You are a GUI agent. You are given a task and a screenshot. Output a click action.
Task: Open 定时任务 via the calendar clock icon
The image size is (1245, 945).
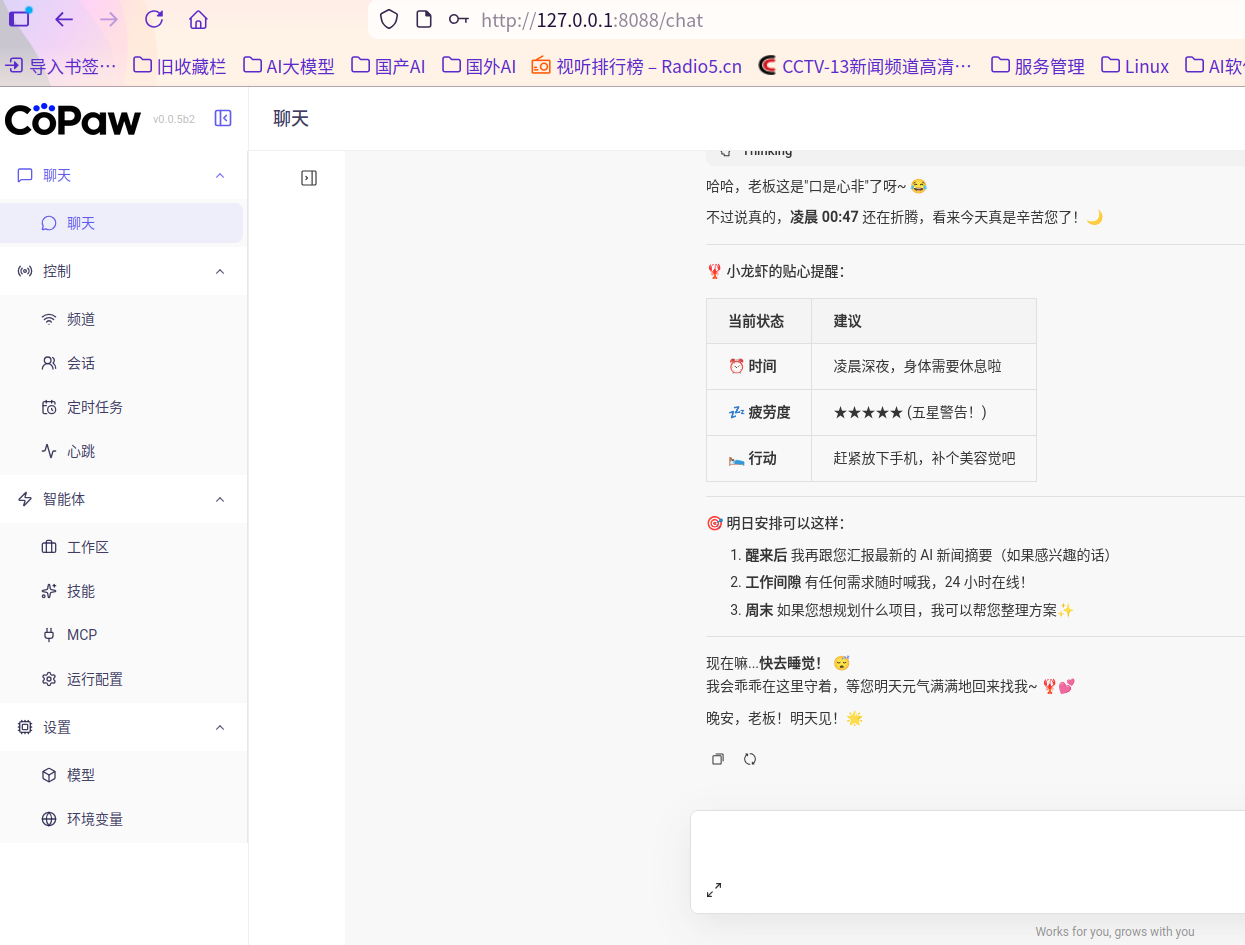pyautogui.click(x=47, y=407)
